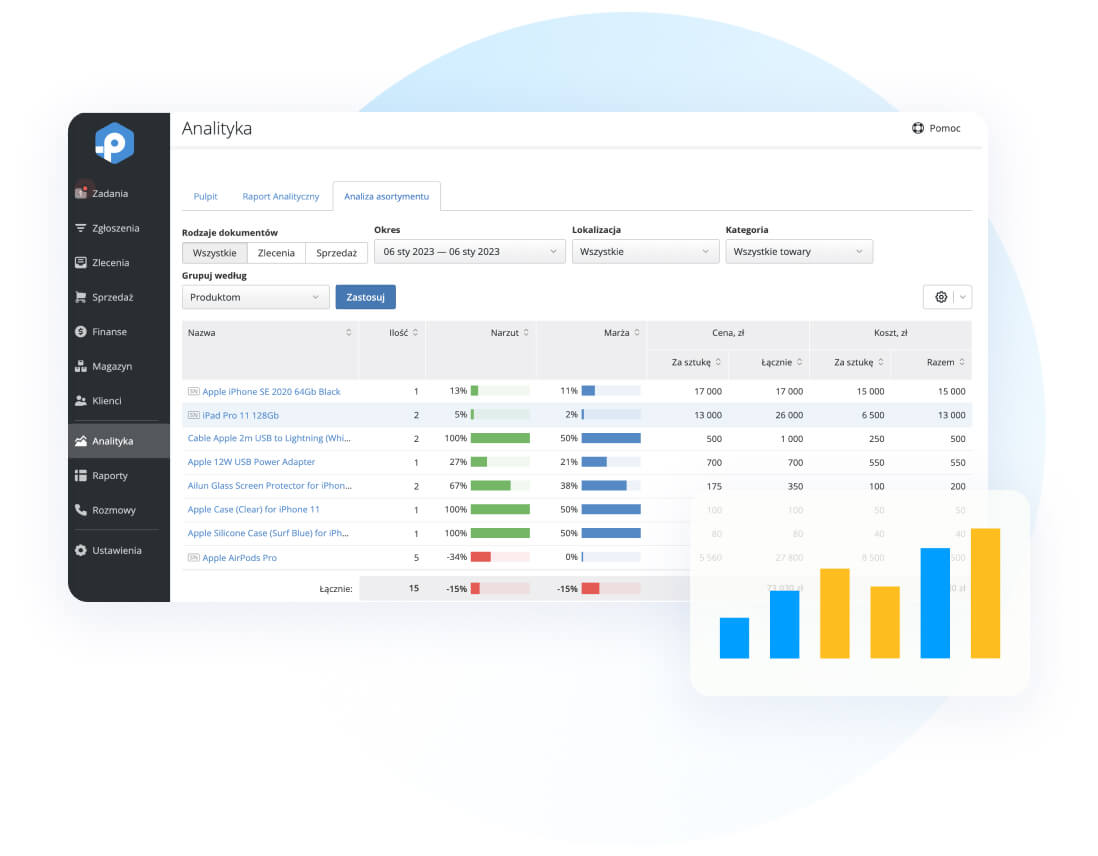Open the Okres date range dropdown
This screenshot has height=856, width=1098.
click(469, 252)
